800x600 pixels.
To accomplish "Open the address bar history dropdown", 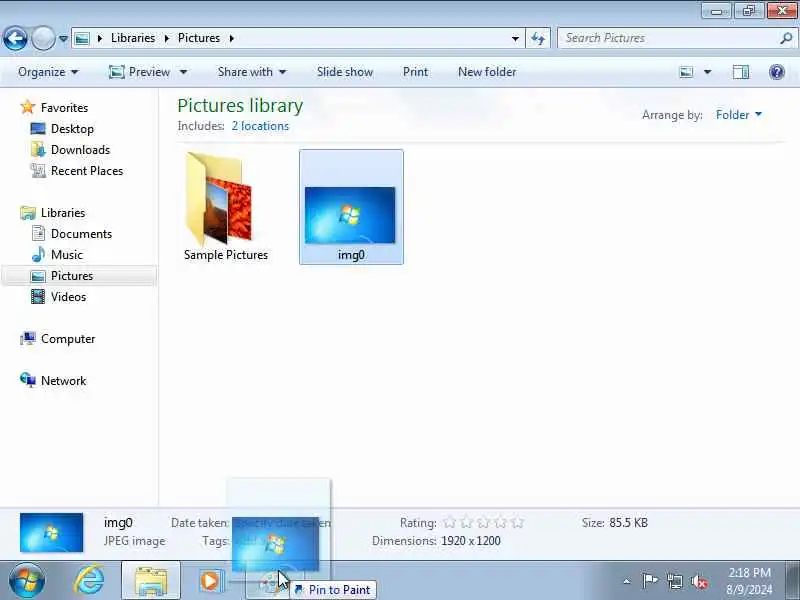I will [x=515, y=38].
